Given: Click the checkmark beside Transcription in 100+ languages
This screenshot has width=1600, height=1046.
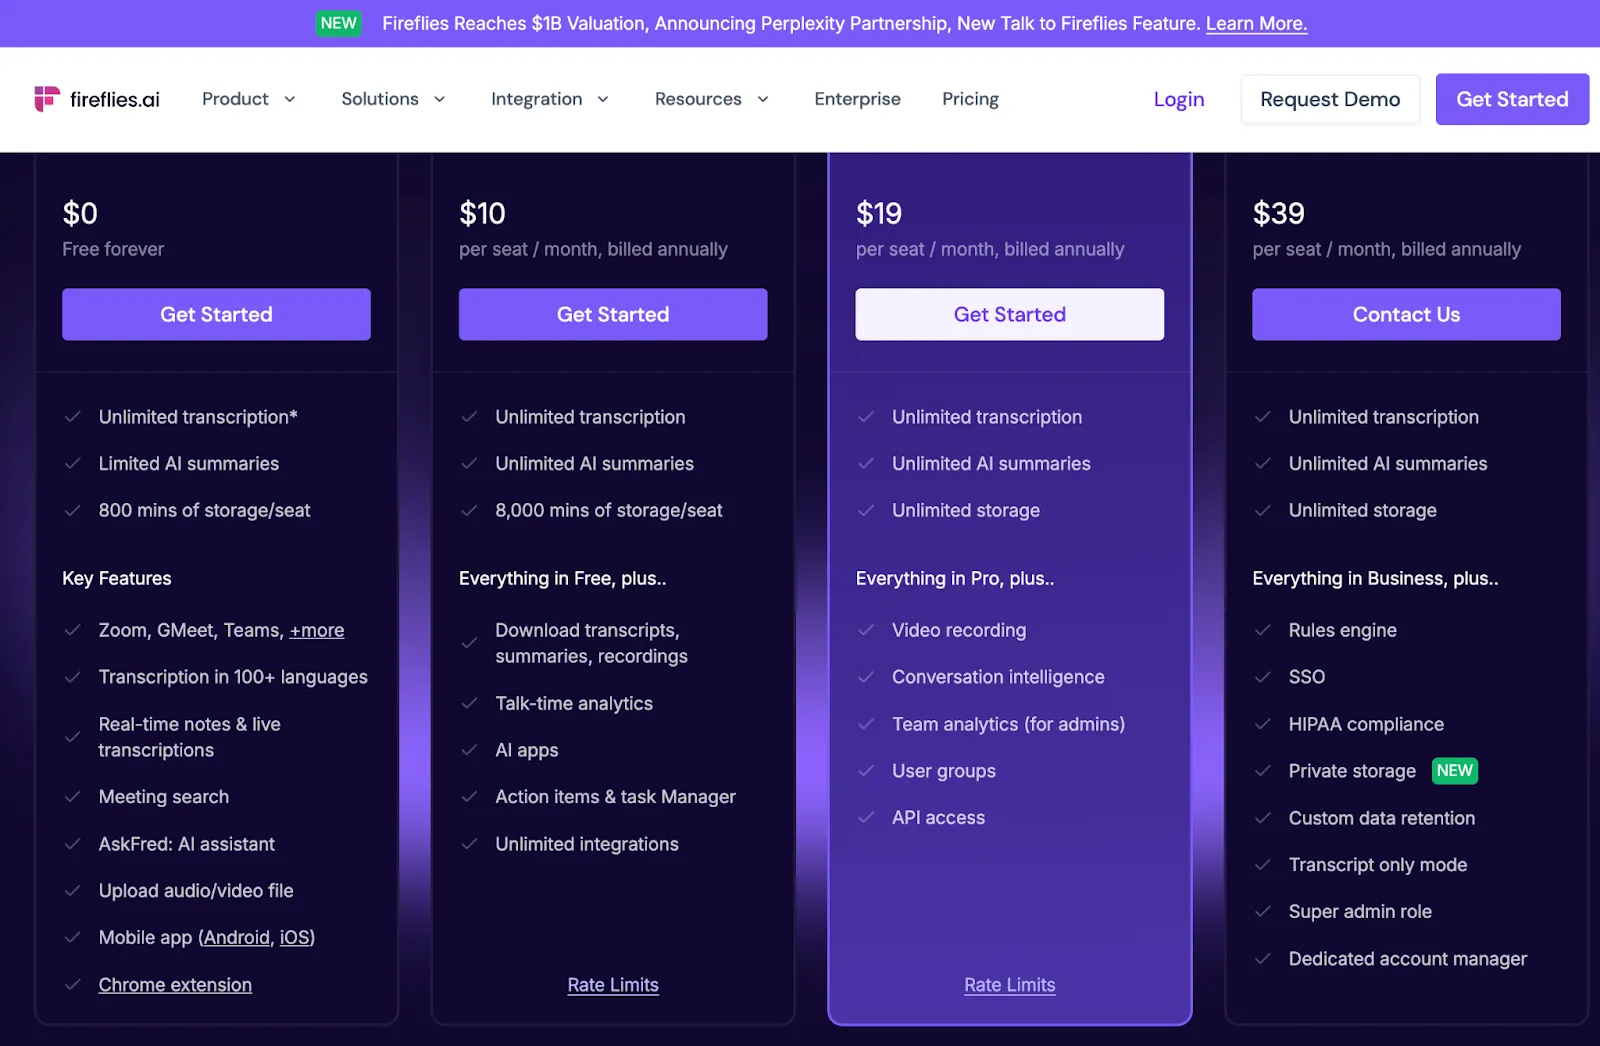Looking at the screenshot, I should click(72, 677).
